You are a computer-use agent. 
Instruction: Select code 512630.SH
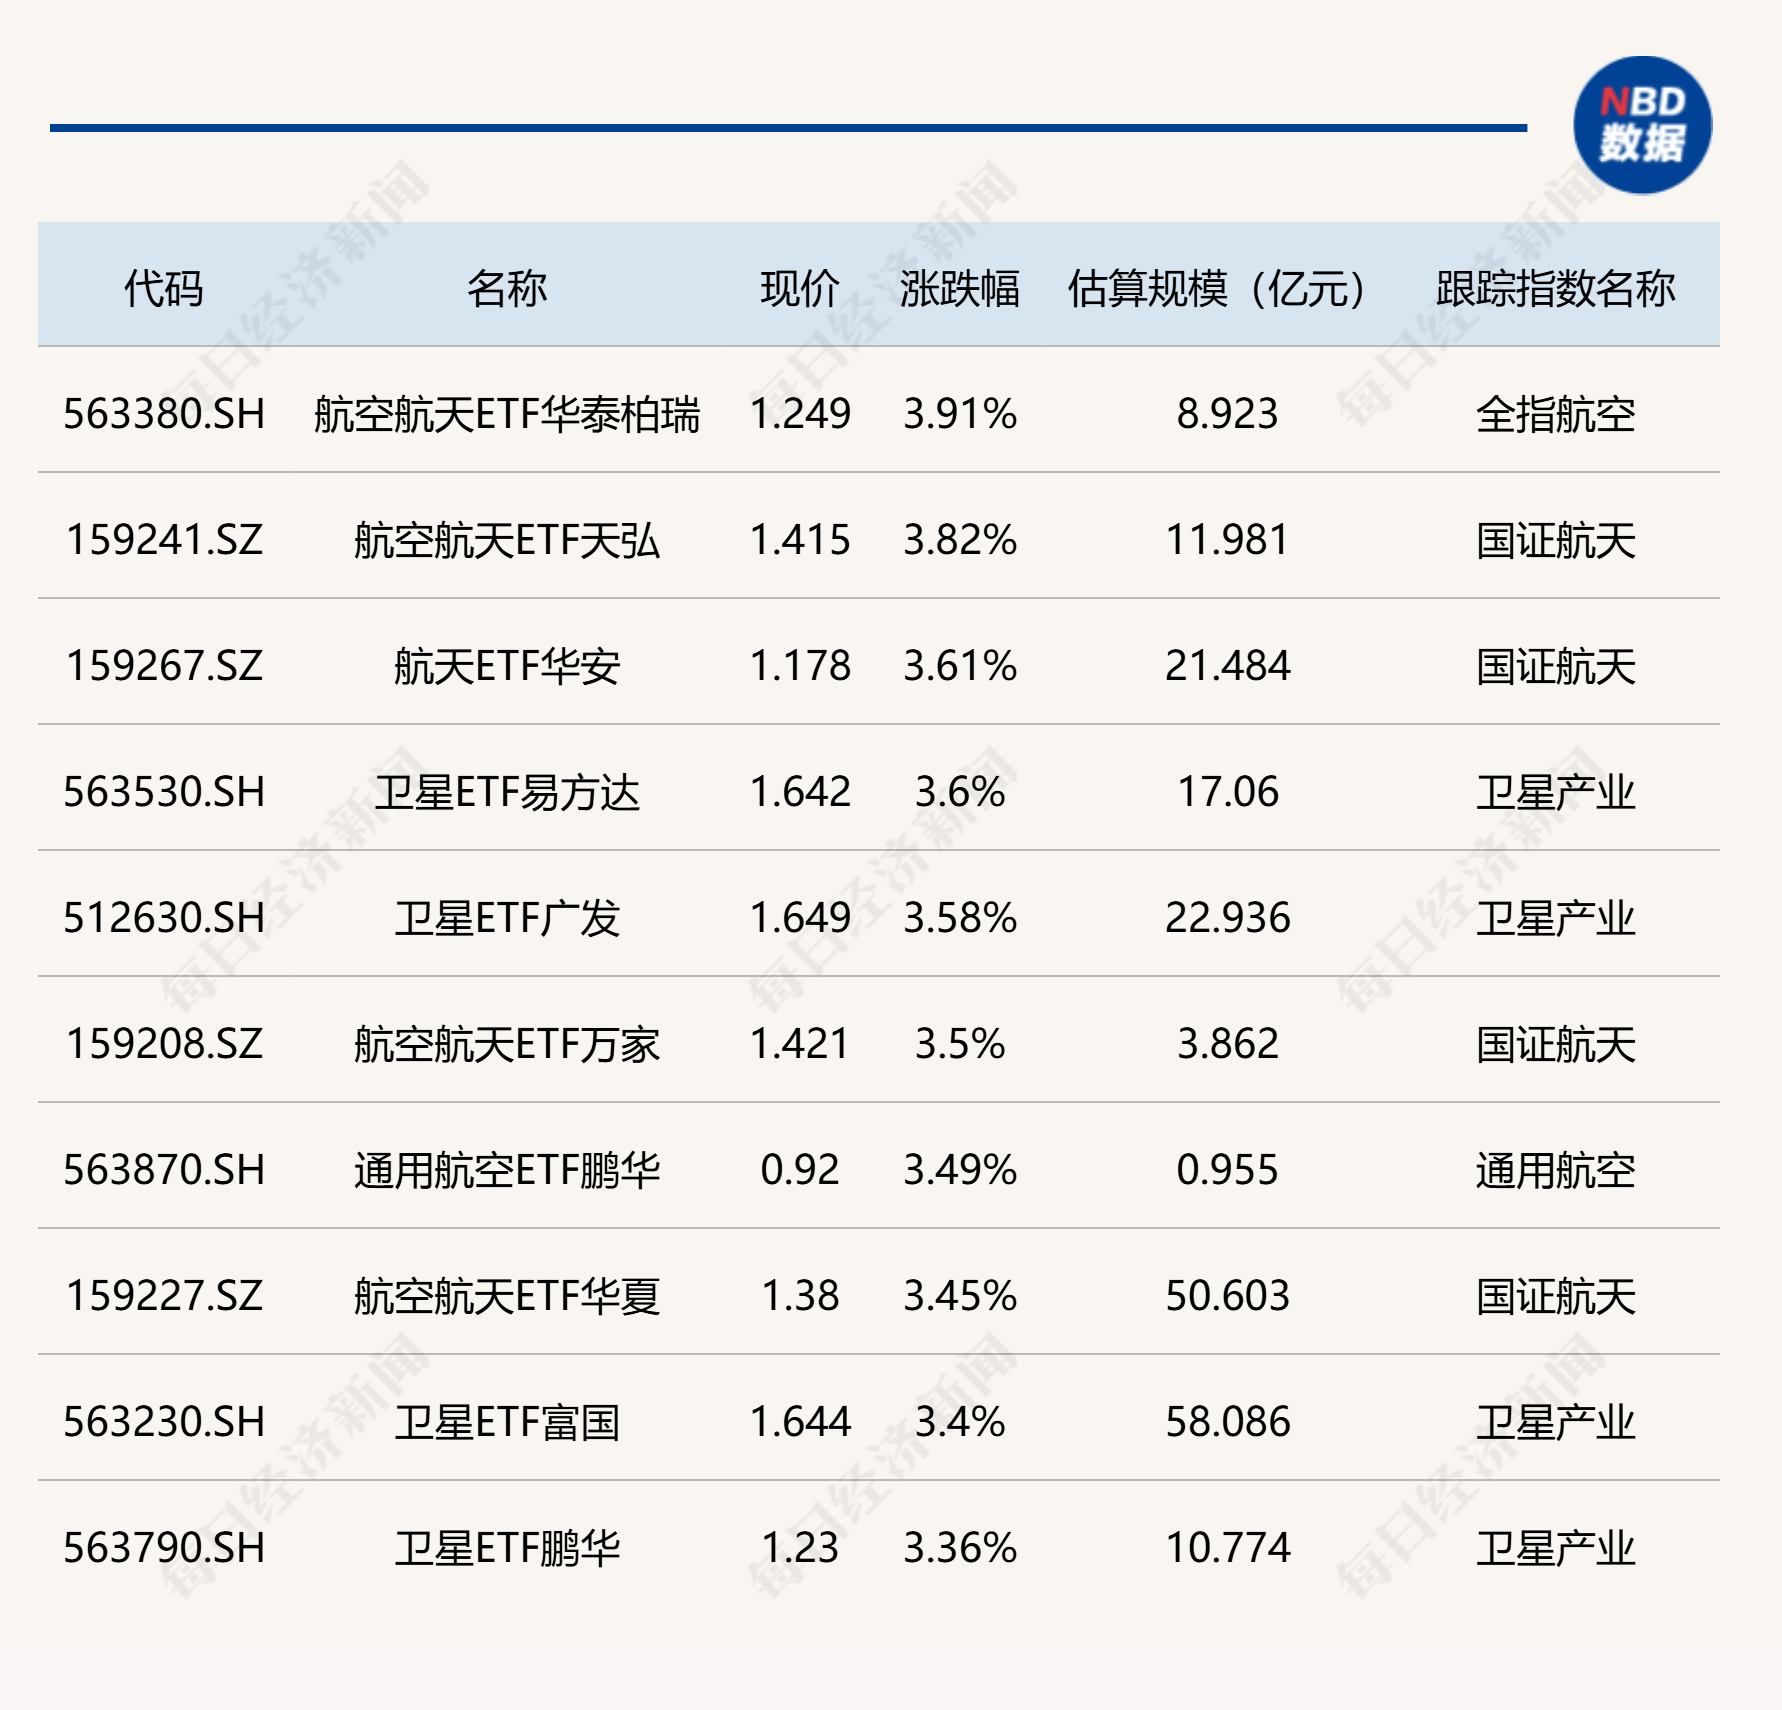(164, 918)
